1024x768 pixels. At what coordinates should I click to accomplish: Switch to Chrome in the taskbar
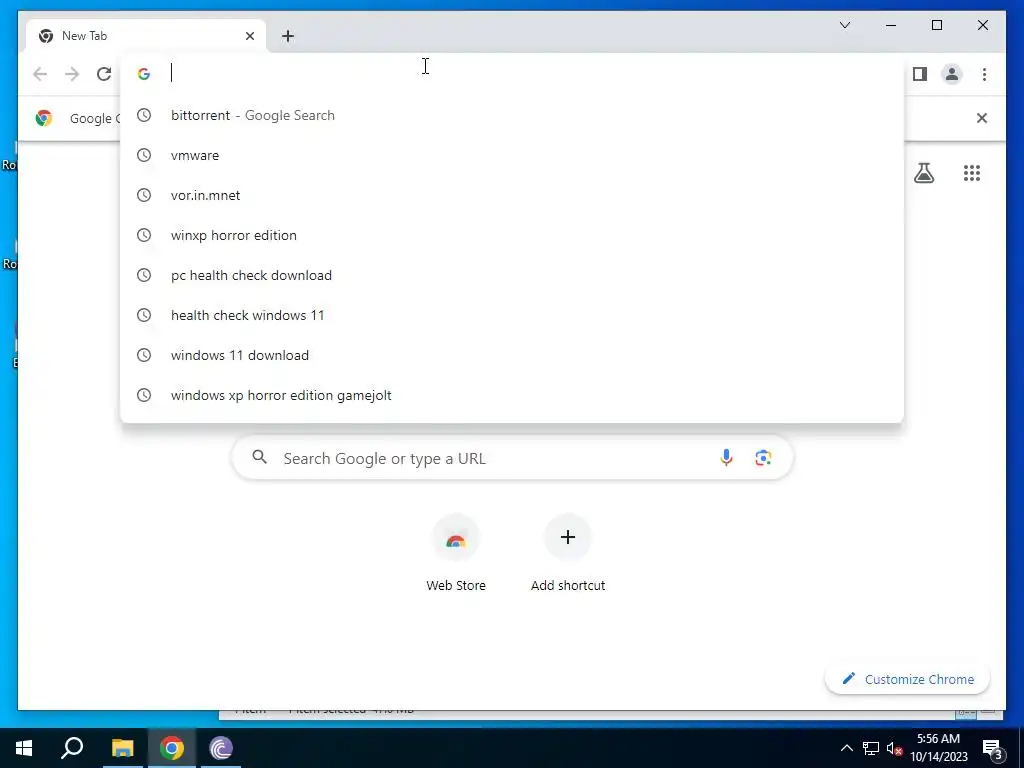point(172,748)
